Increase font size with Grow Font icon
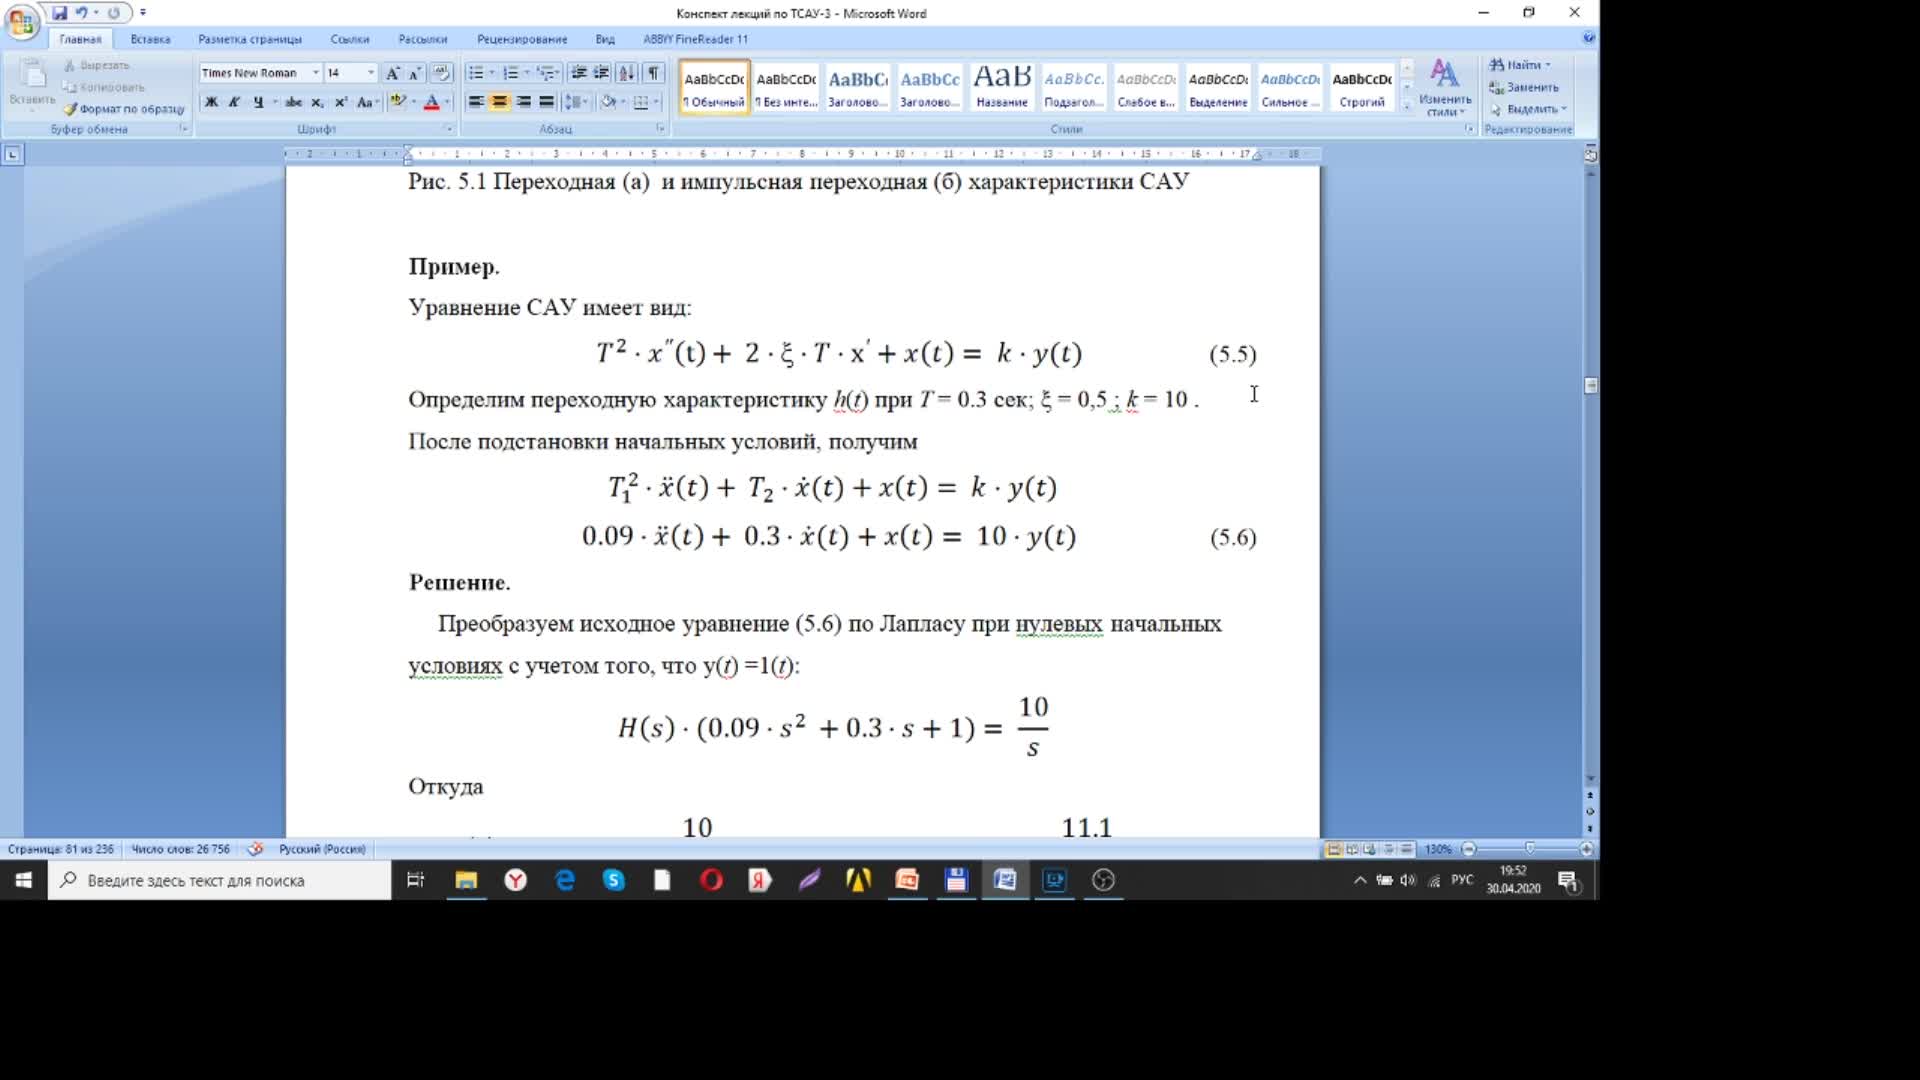This screenshot has width=1920, height=1080. [393, 73]
